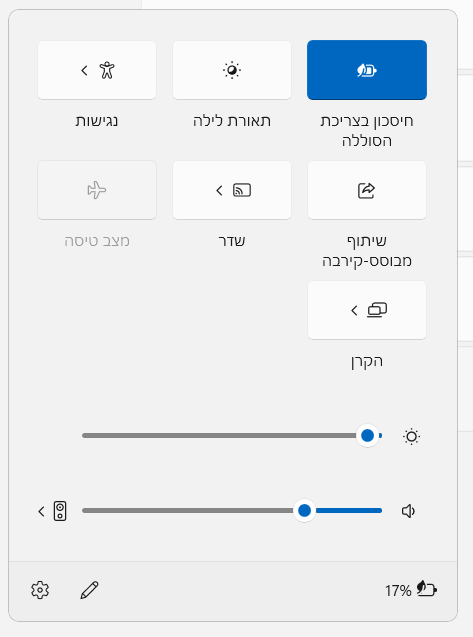Toggle Nearby sharing (שיתוף מבוסס-קירבה) tile
This screenshot has width=473, height=637.
point(367,190)
